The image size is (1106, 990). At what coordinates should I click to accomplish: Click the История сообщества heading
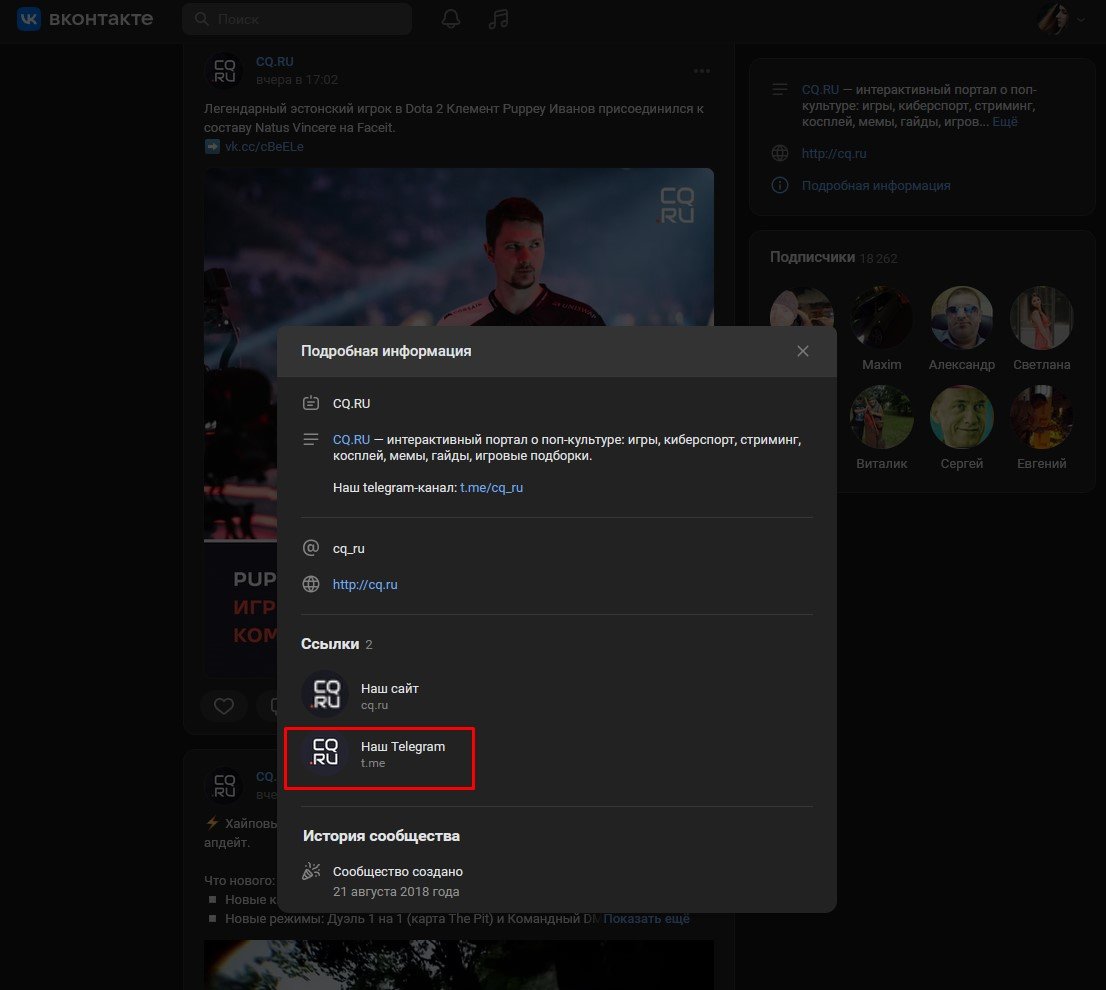(381, 836)
